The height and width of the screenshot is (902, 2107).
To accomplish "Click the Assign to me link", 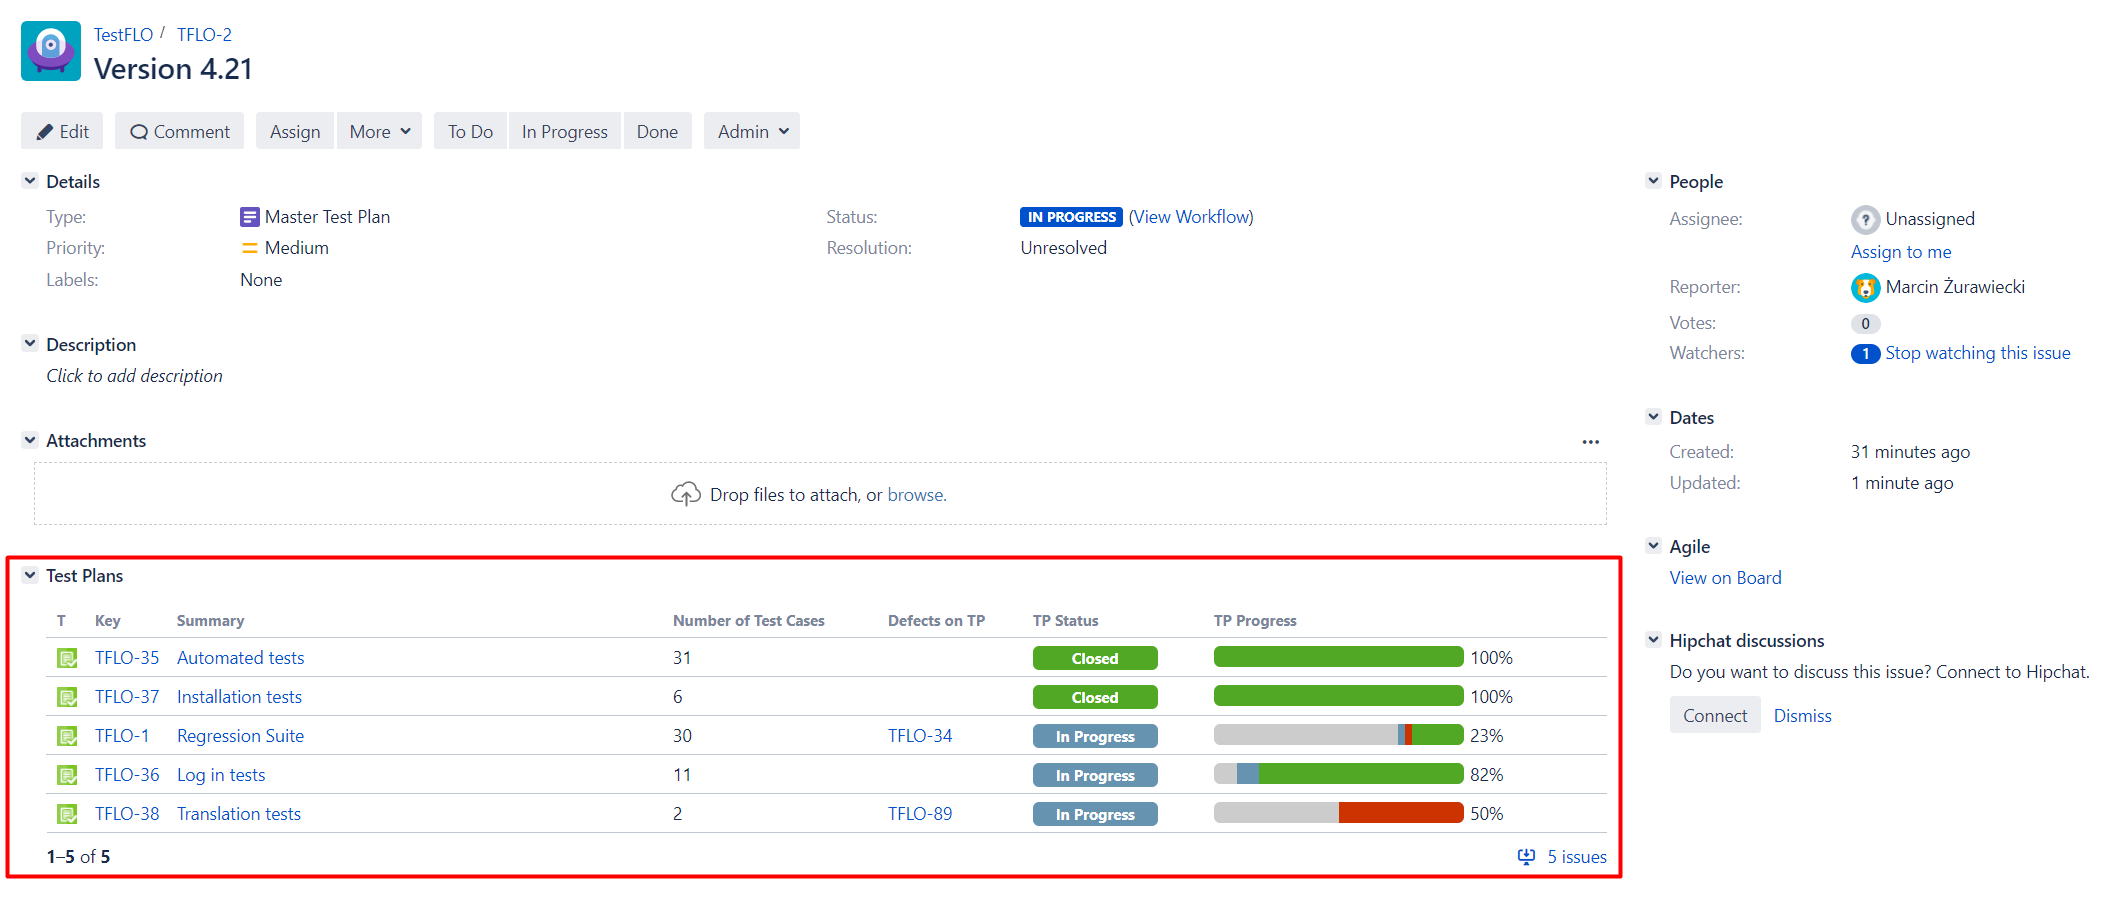I will 1900,251.
